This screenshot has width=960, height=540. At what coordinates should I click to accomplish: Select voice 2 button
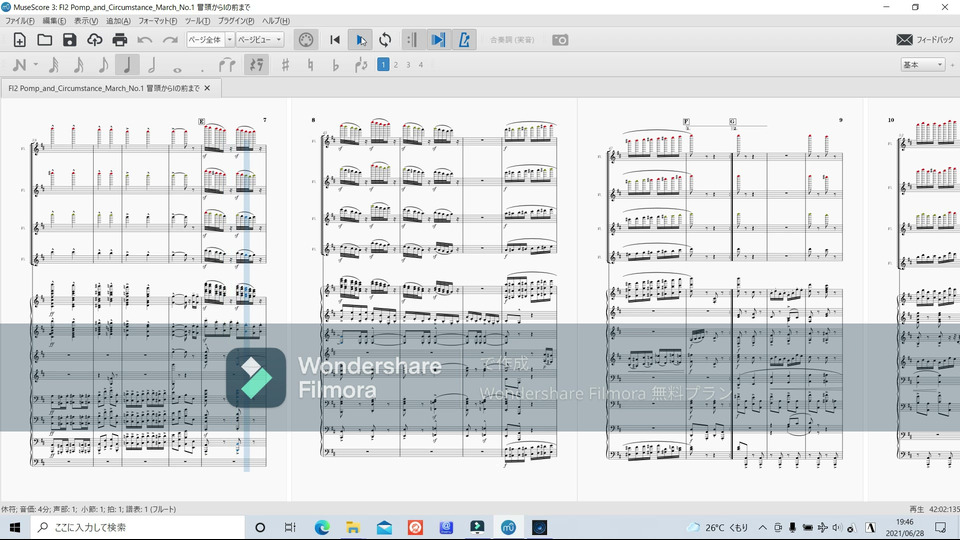[x=396, y=65]
